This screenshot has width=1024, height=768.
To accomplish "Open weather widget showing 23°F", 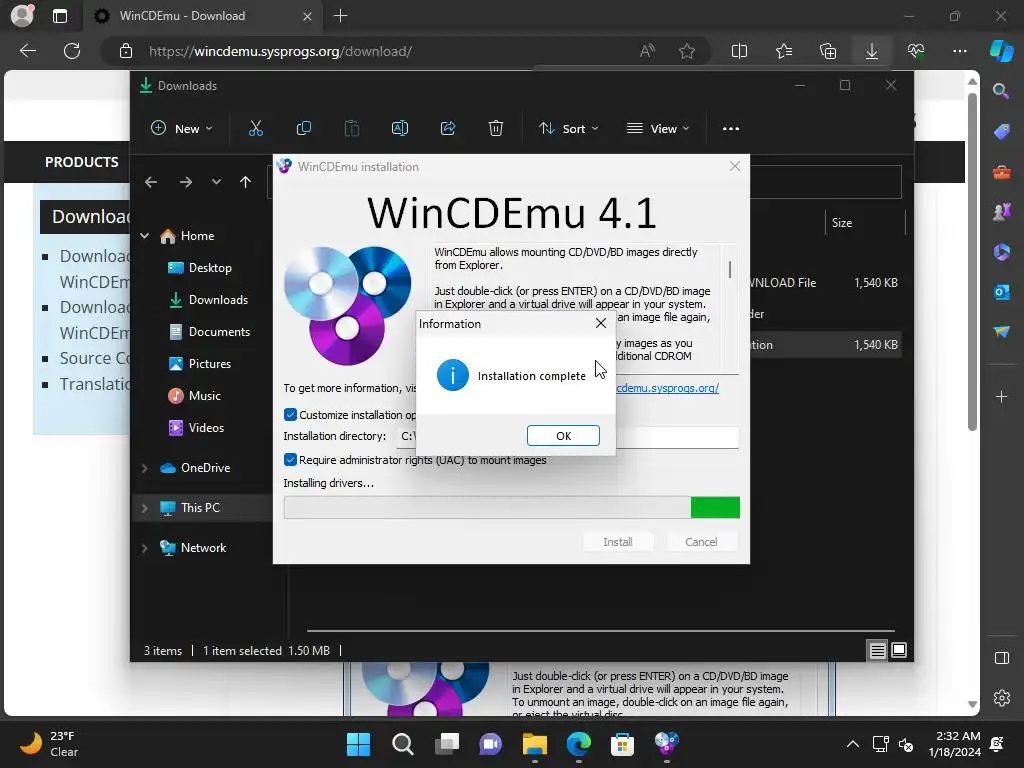I will (48, 744).
